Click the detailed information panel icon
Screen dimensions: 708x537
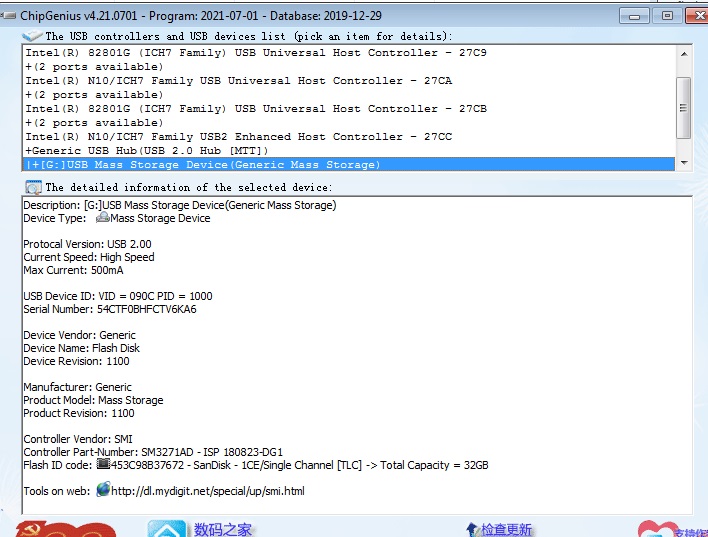pos(33,187)
